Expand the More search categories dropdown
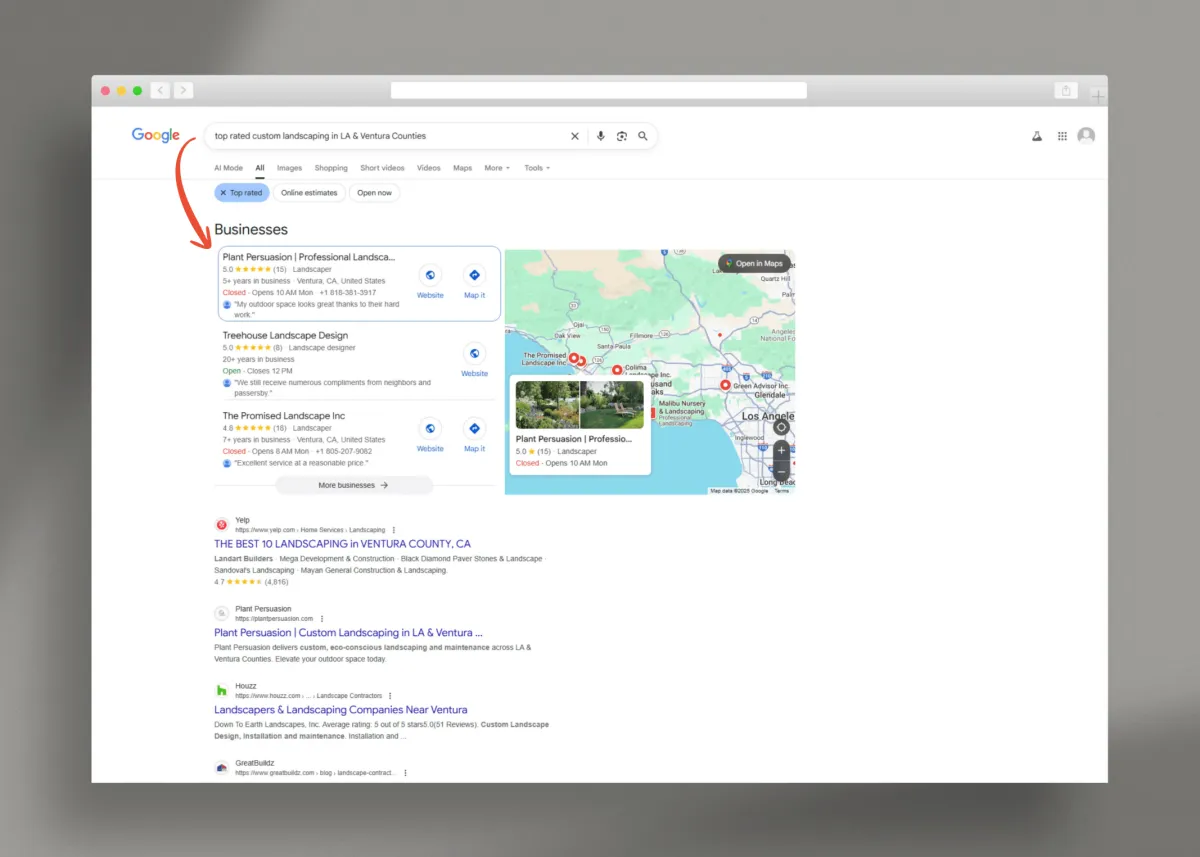The image size is (1200, 857). (497, 168)
